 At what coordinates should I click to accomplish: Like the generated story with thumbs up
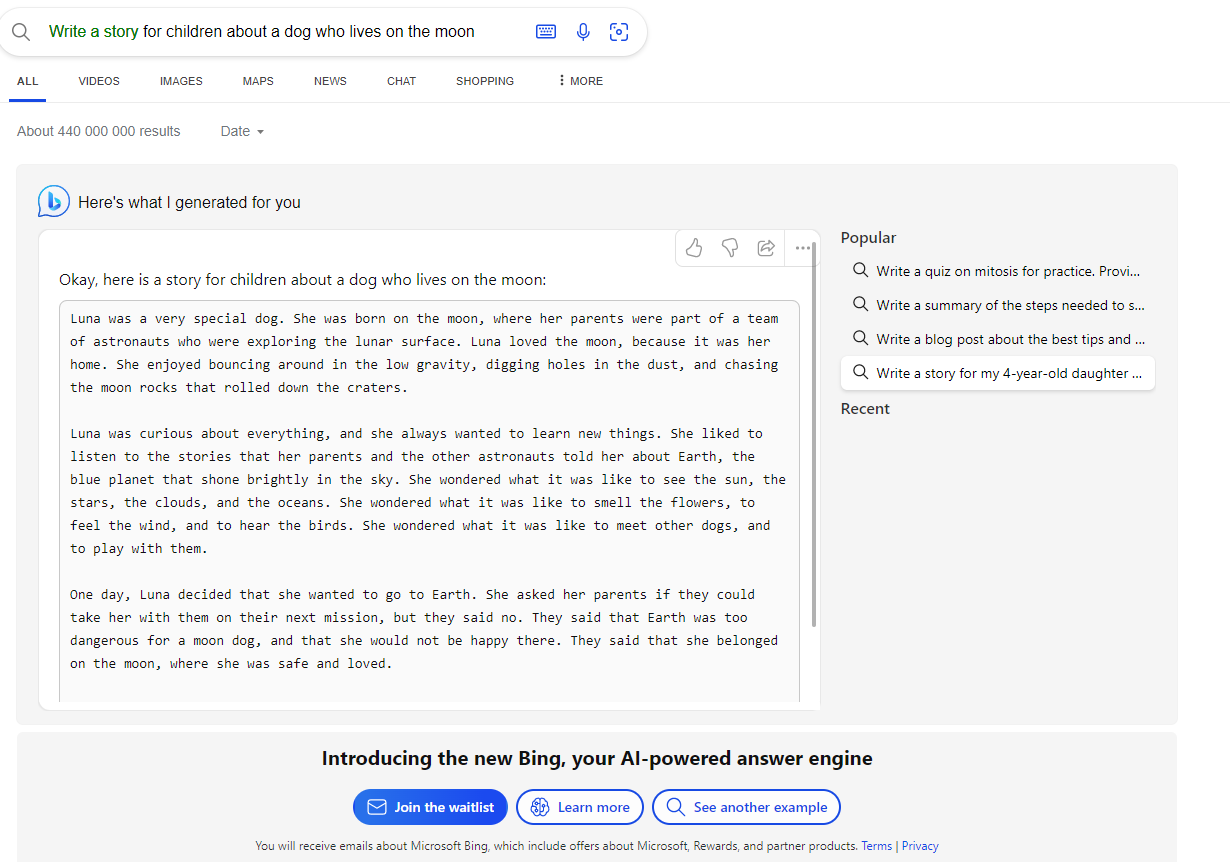pos(694,247)
